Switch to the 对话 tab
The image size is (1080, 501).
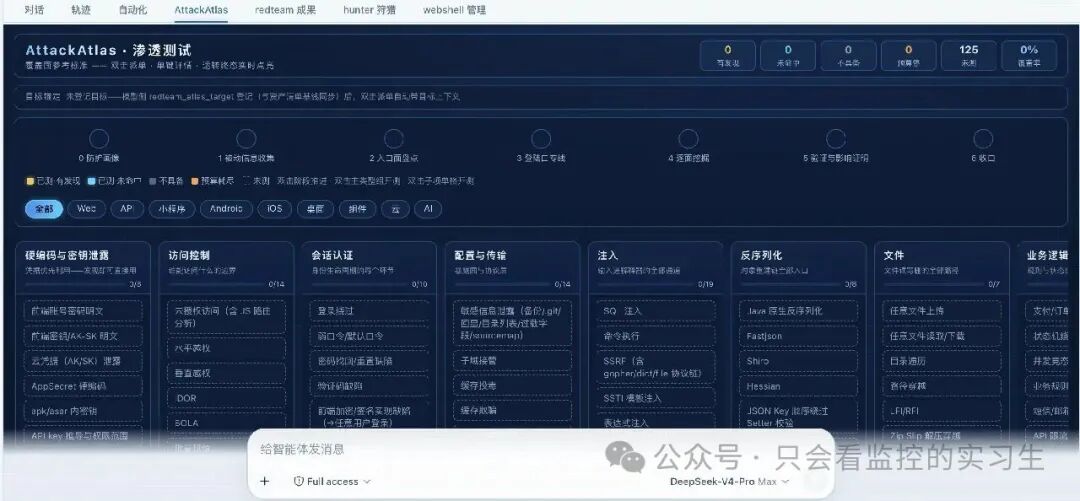click(34, 10)
